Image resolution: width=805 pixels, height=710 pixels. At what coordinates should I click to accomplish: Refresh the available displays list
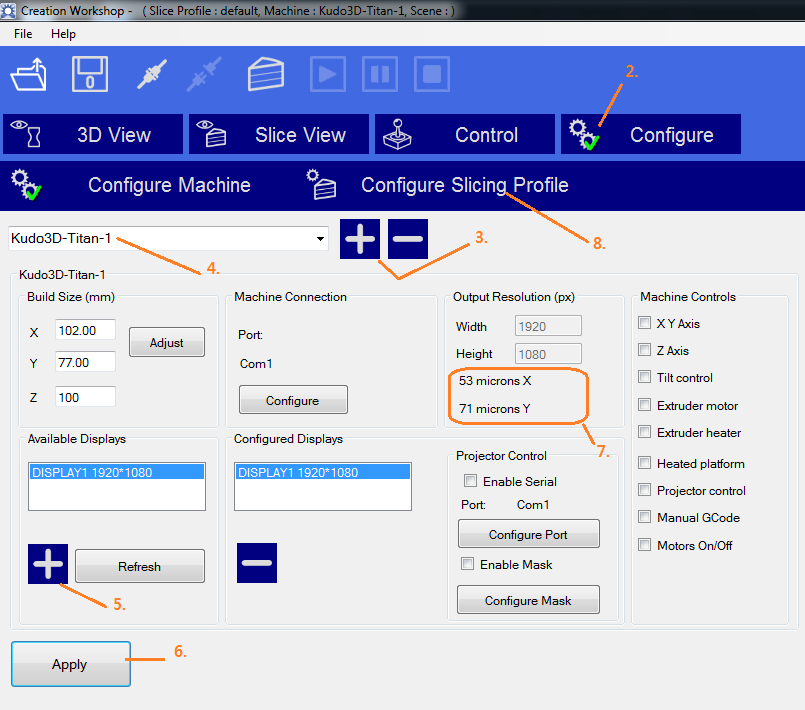pyautogui.click(x=139, y=566)
